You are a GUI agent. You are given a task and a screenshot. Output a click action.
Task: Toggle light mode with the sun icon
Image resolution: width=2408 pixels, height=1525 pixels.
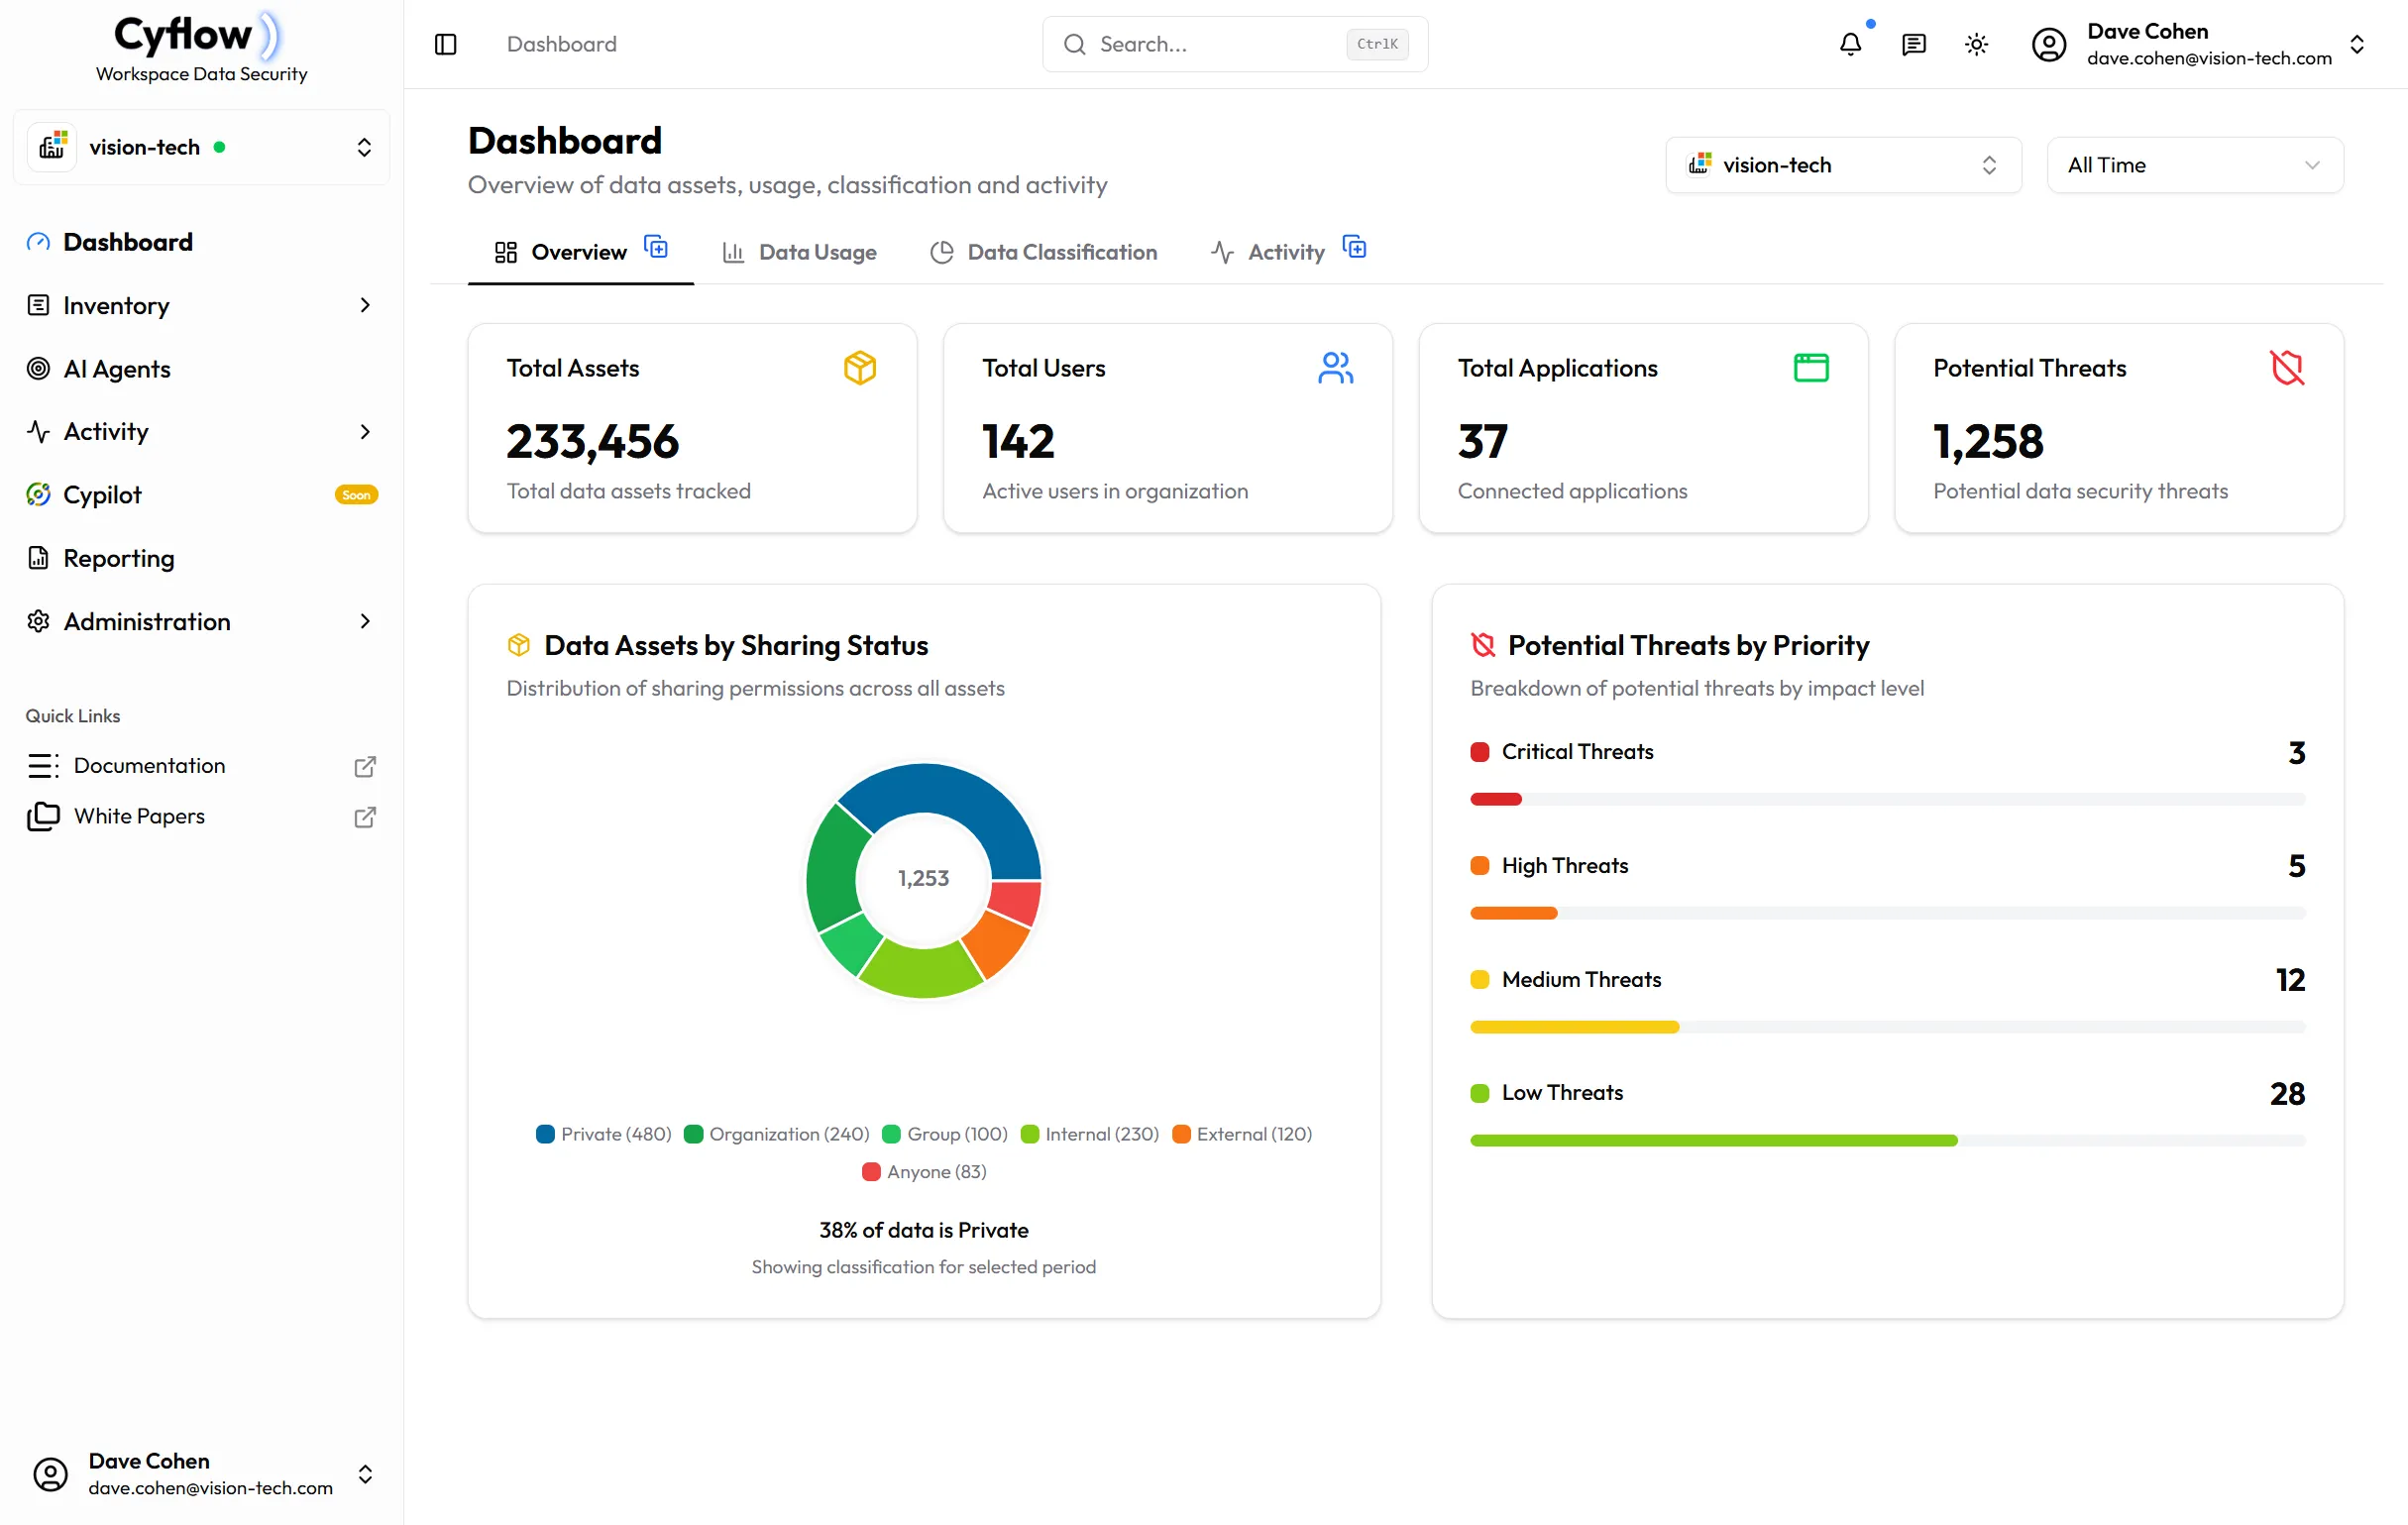(1977, 44)
